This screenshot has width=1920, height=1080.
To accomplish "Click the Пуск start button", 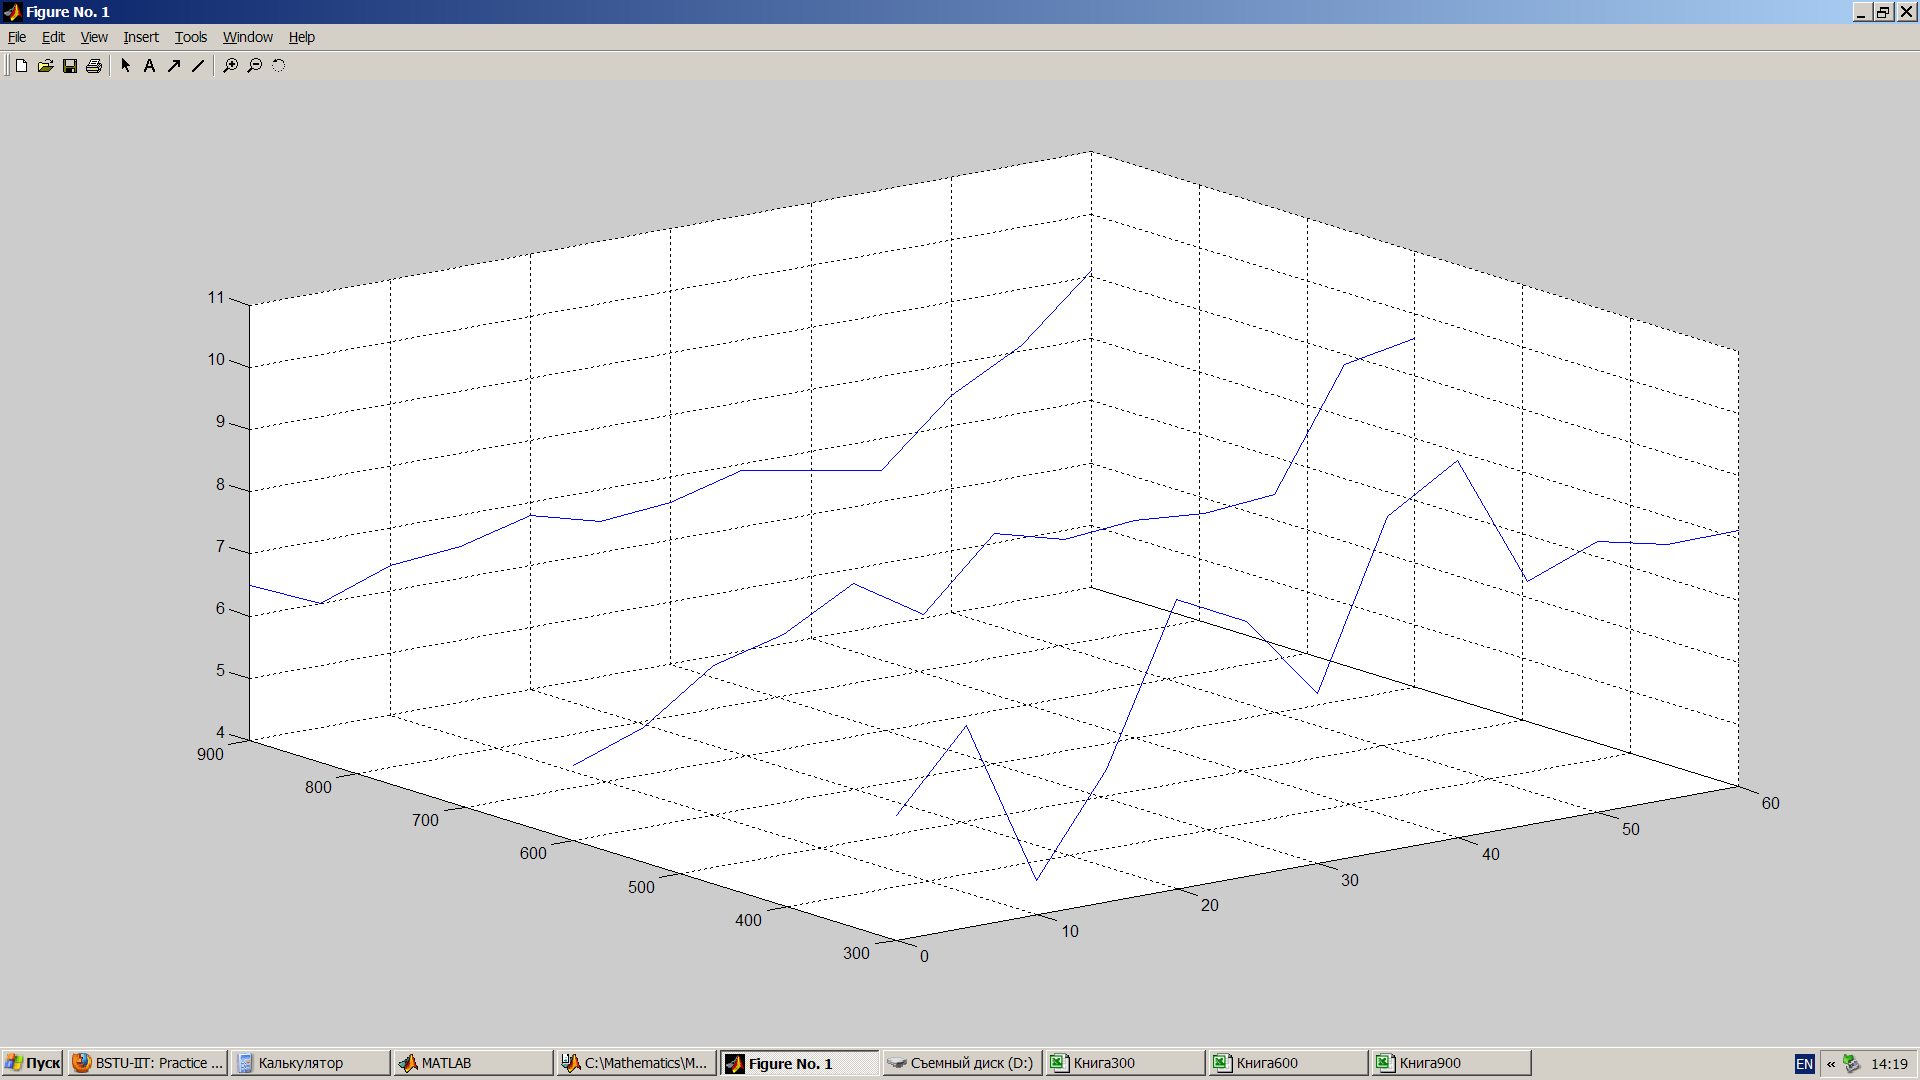I will (x=33, y=1063).
